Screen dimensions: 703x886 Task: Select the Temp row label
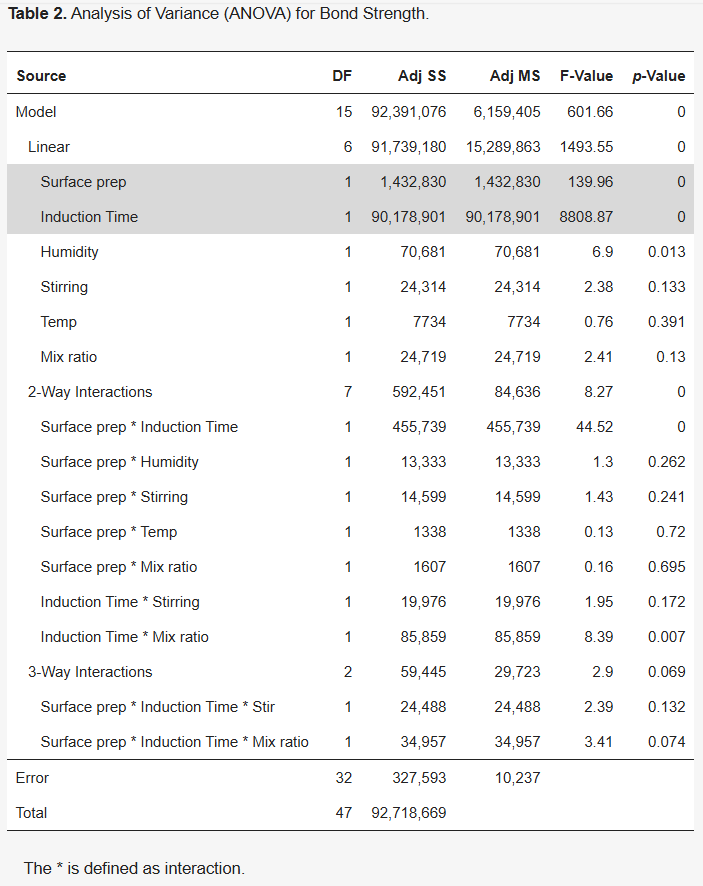58,322
